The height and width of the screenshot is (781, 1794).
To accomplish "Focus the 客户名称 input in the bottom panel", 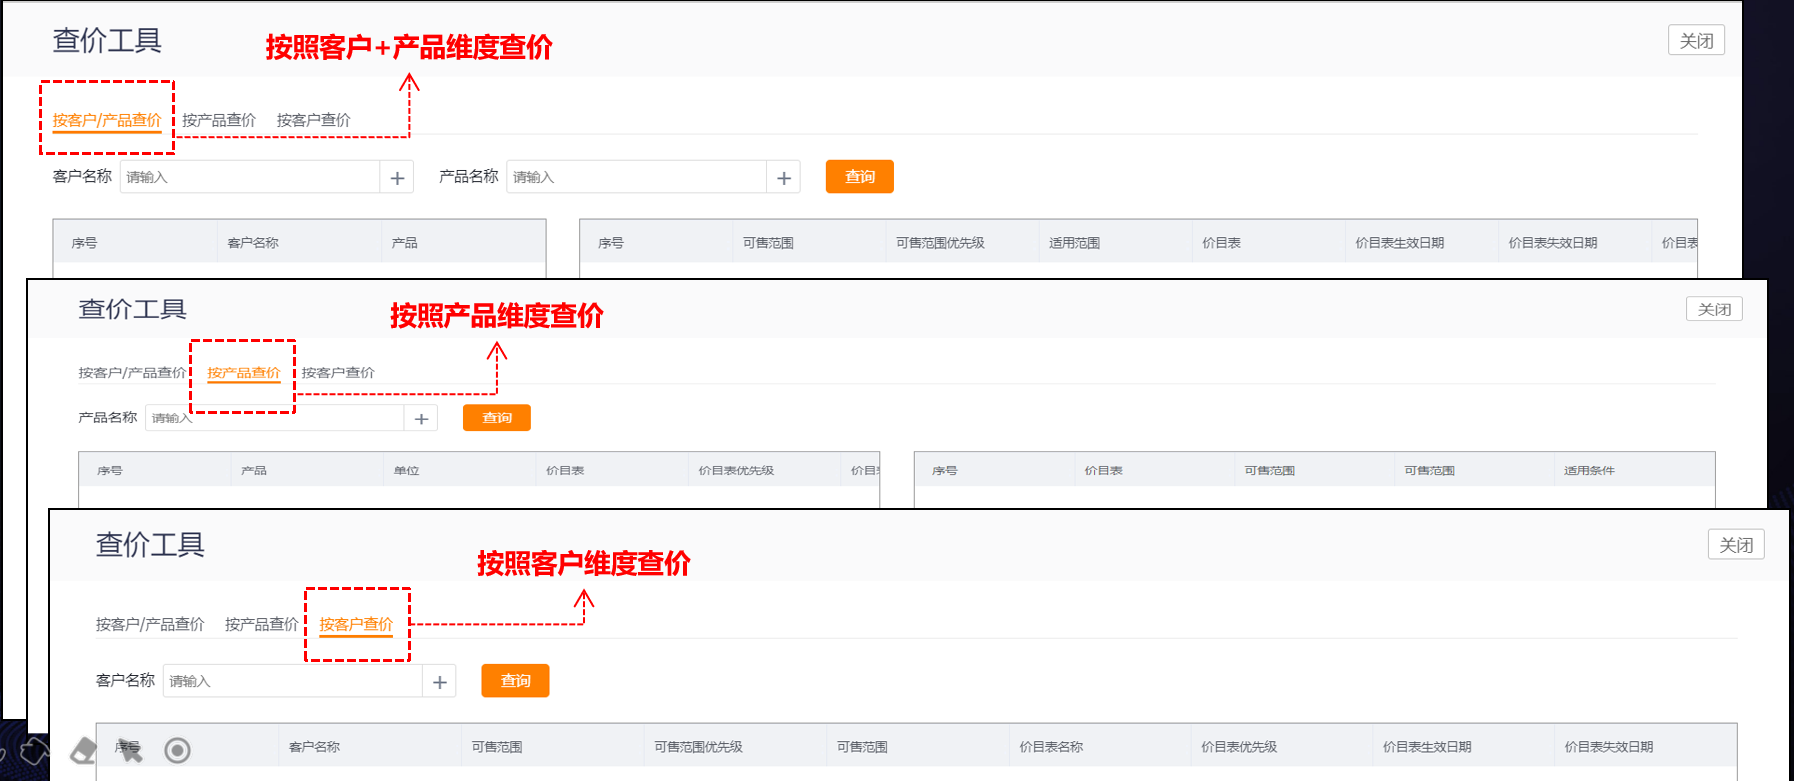I will (x=292, y=681).
